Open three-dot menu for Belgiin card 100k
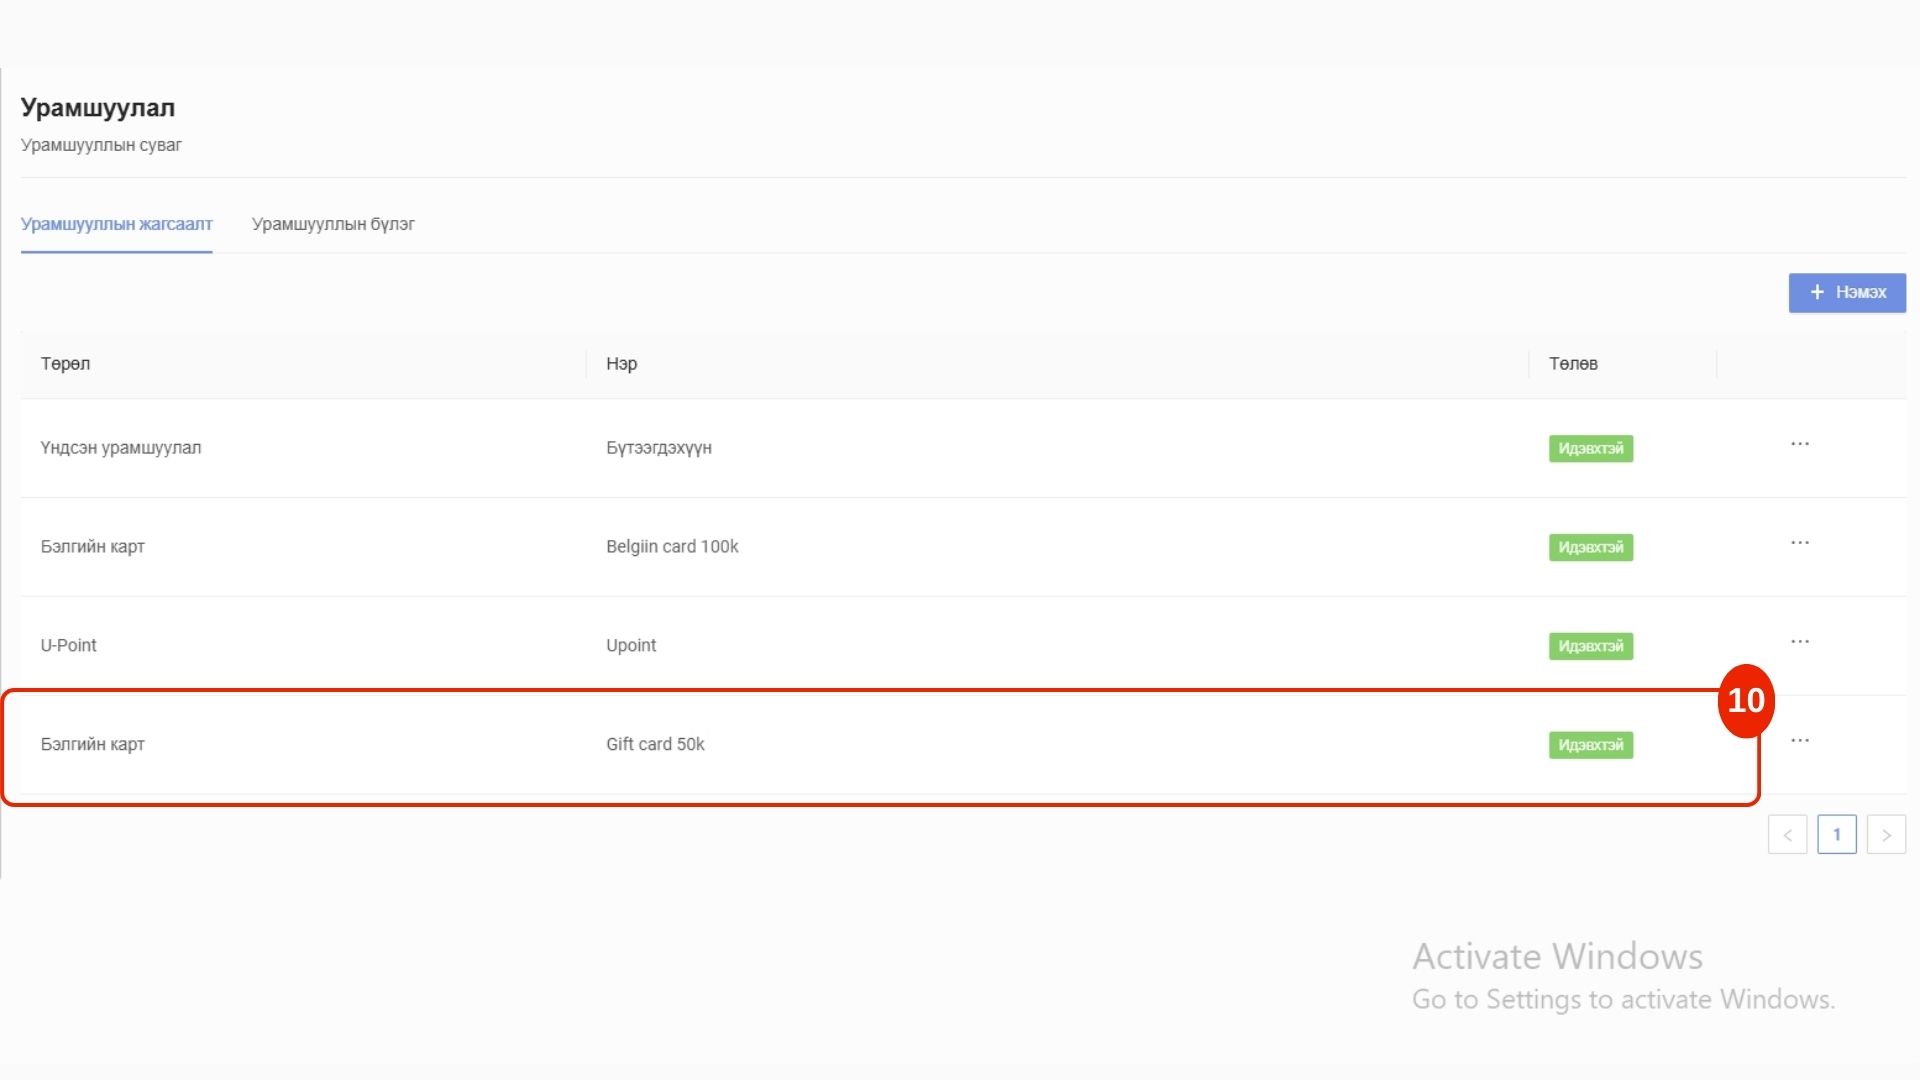 coord(1799,543)
